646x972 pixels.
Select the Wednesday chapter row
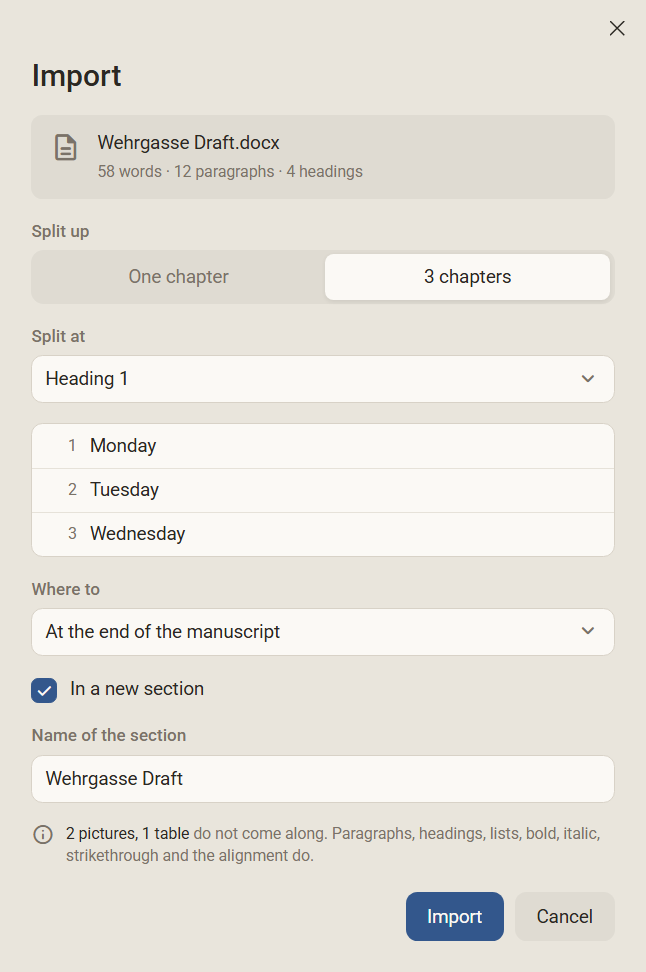pos(323,534)
